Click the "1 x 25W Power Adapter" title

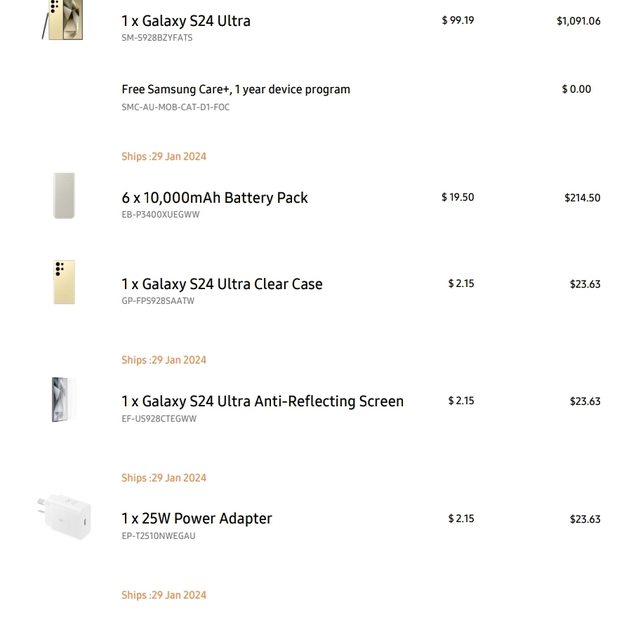coord(197,519)
